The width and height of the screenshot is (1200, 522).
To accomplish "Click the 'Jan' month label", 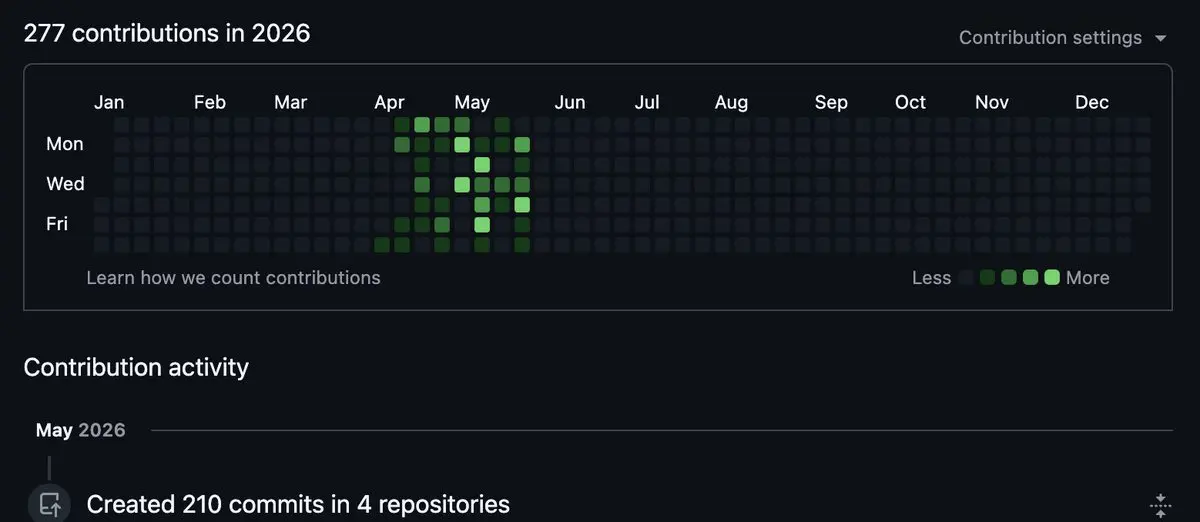I will pyautogui.click(x=109, y=102).
